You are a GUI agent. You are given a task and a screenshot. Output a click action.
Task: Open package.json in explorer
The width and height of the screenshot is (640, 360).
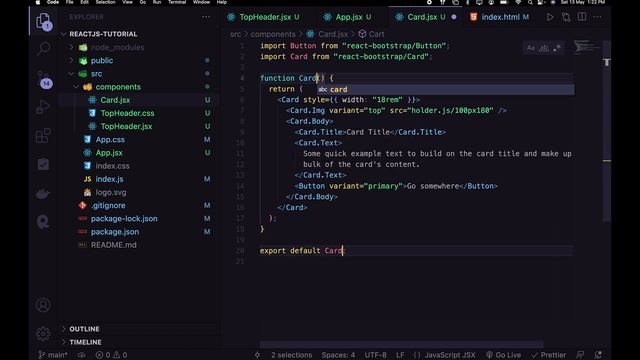click(x=115, y=232)
